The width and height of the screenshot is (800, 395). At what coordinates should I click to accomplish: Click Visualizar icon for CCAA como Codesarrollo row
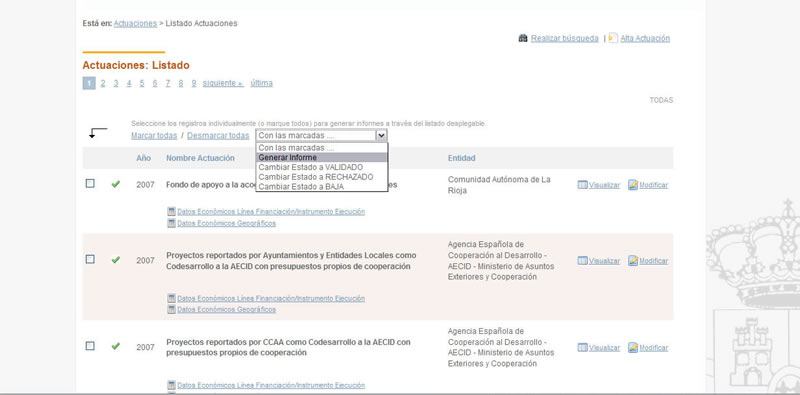point(583,348)
